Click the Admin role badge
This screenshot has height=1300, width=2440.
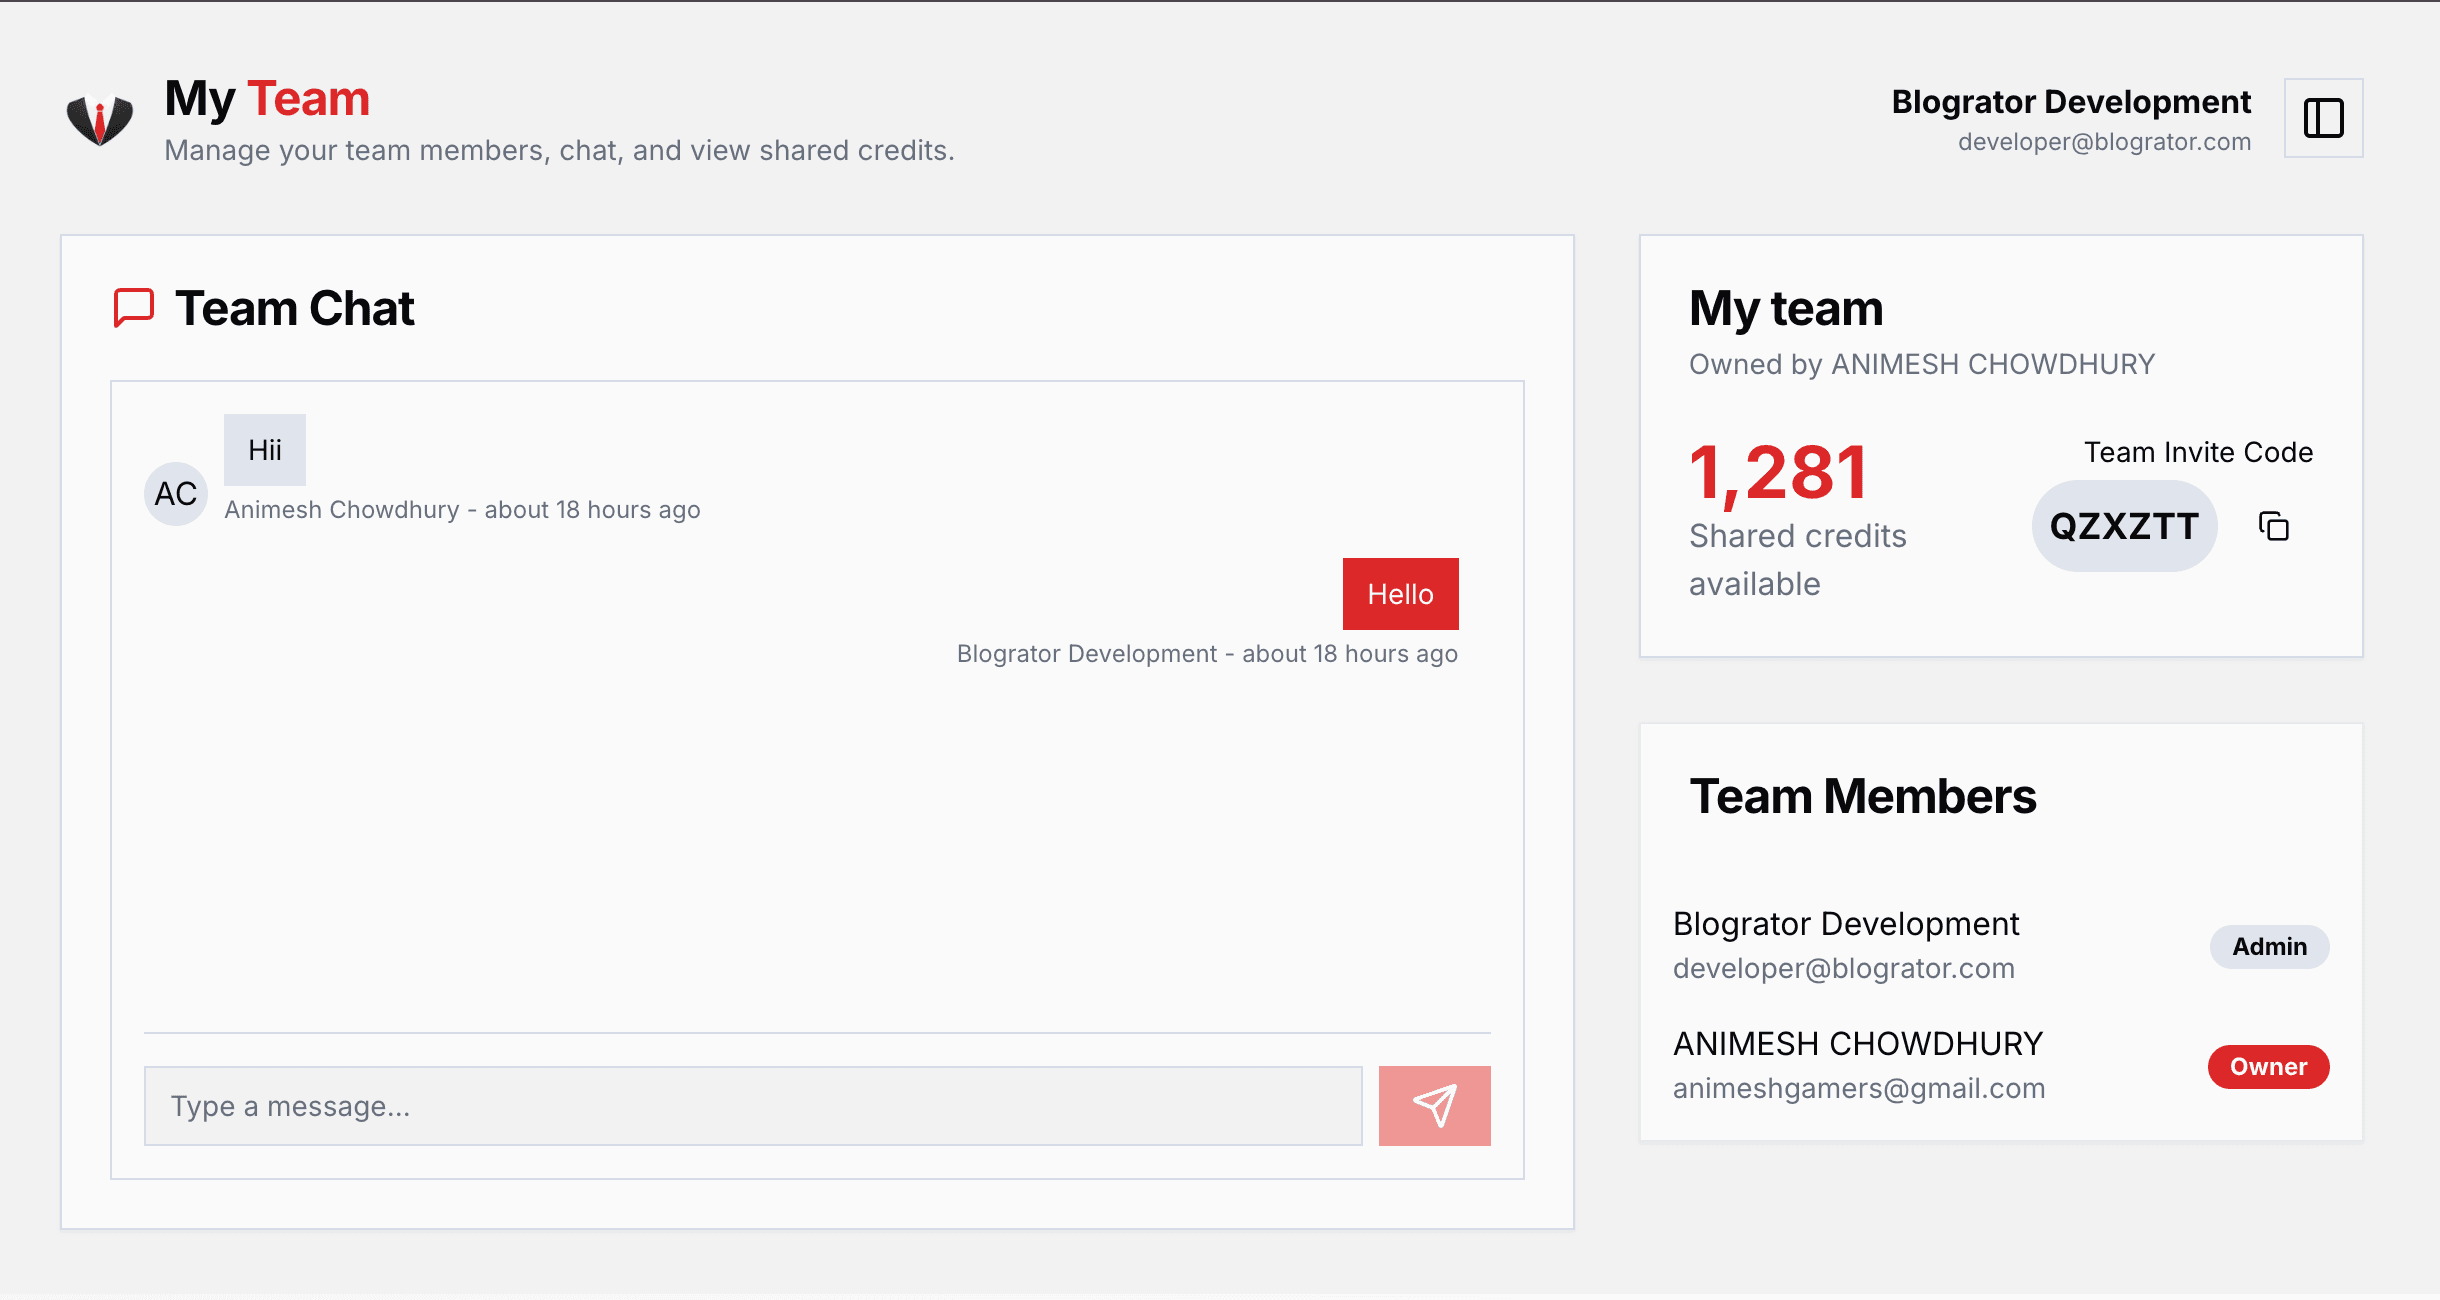pos(2269,946)
